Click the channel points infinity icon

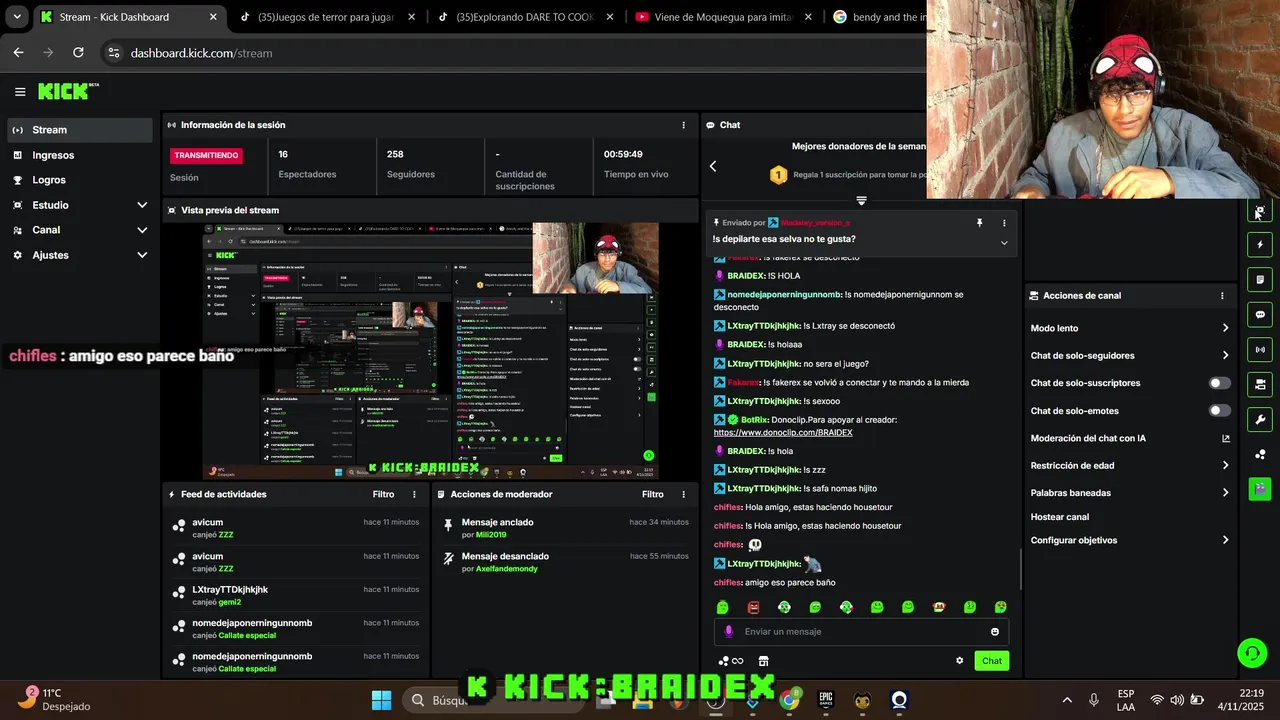(731, 661)
